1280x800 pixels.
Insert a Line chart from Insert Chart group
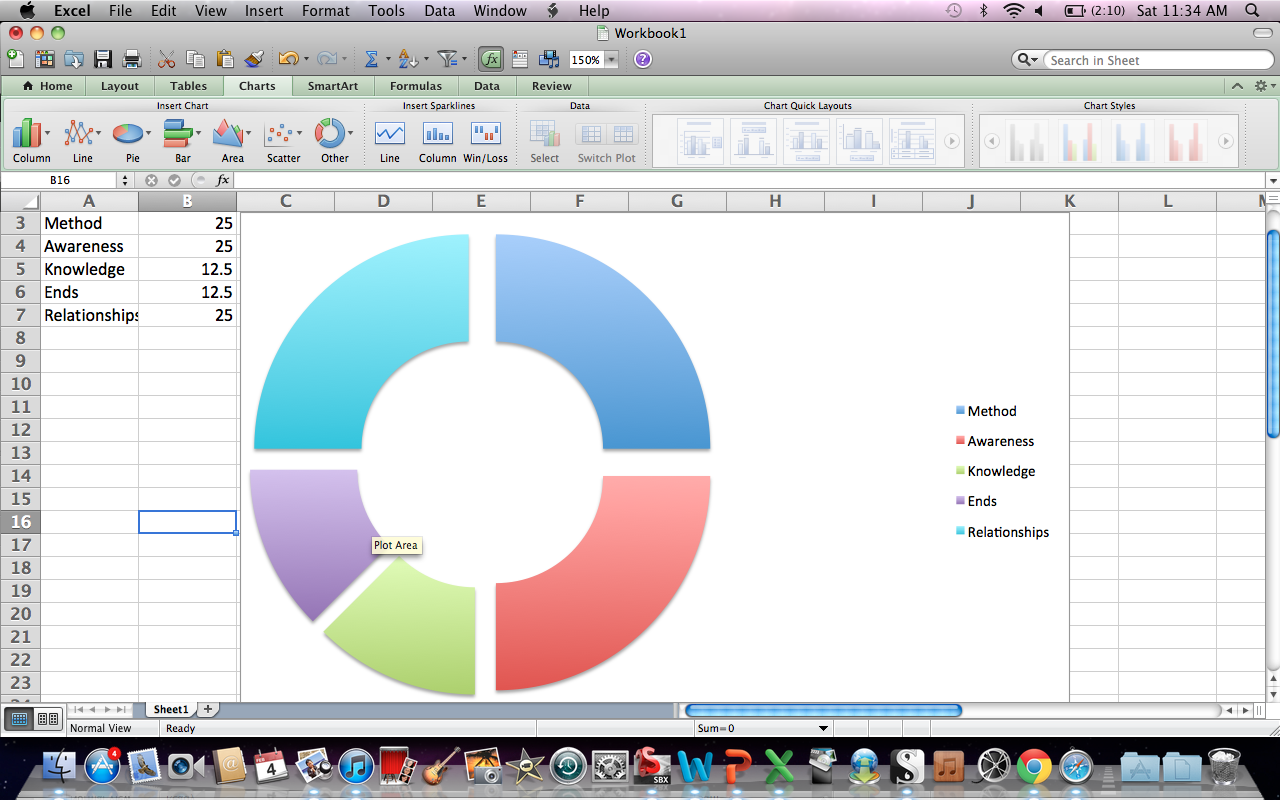pyautogui.click(x=82, y=141)
